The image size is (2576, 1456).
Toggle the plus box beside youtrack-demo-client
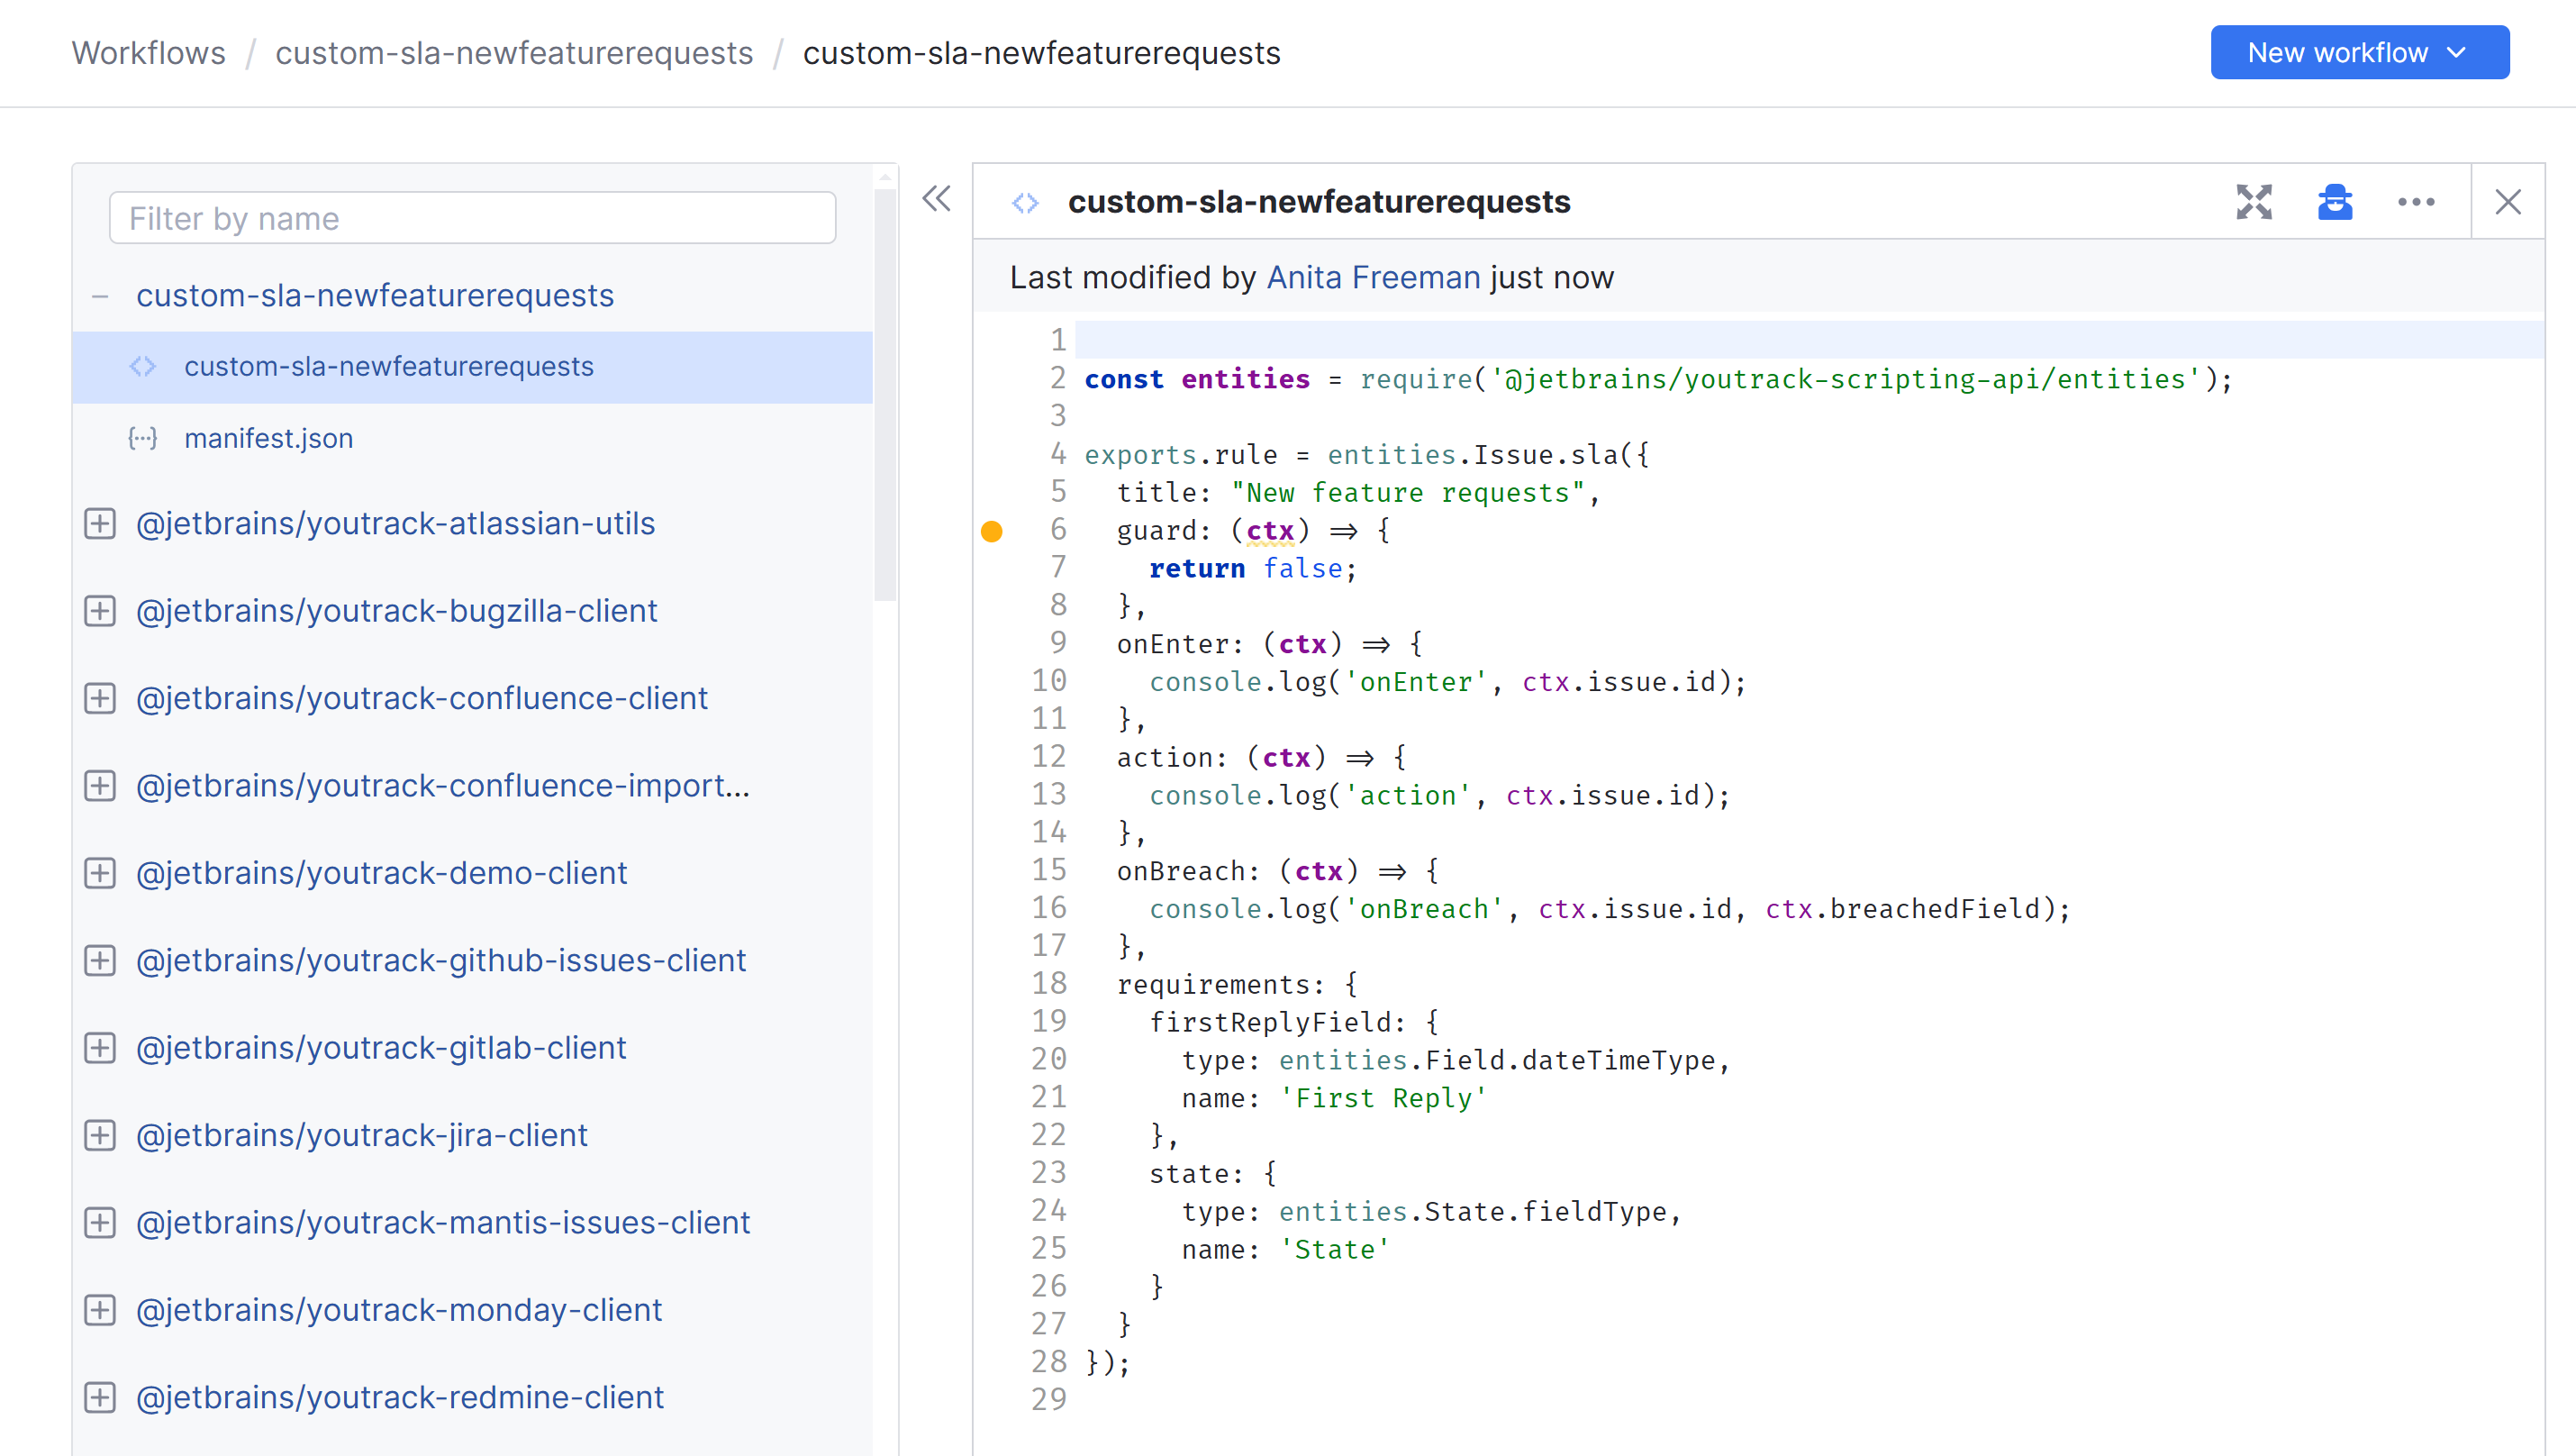point(100,873)
